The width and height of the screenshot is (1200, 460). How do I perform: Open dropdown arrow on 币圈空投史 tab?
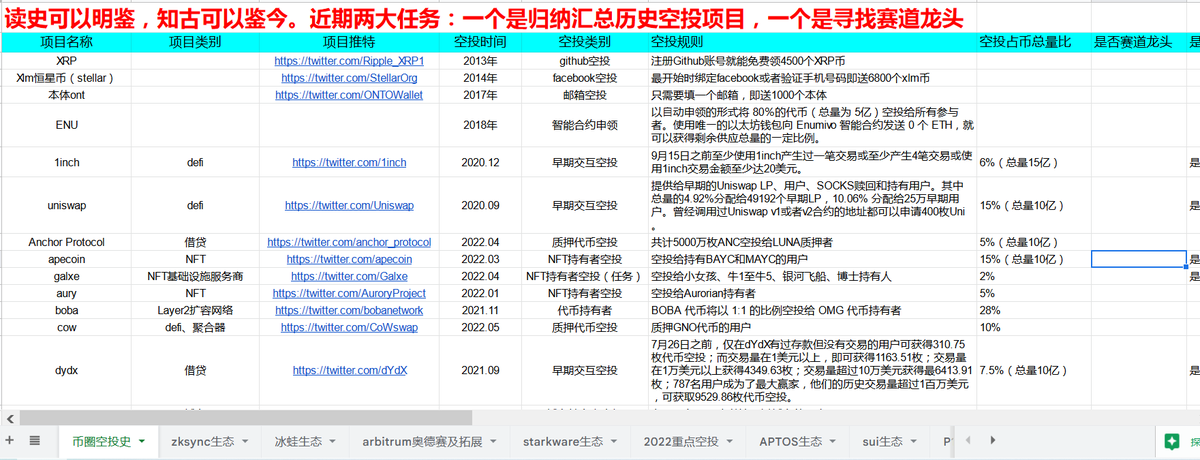click(x=142, y=441)
